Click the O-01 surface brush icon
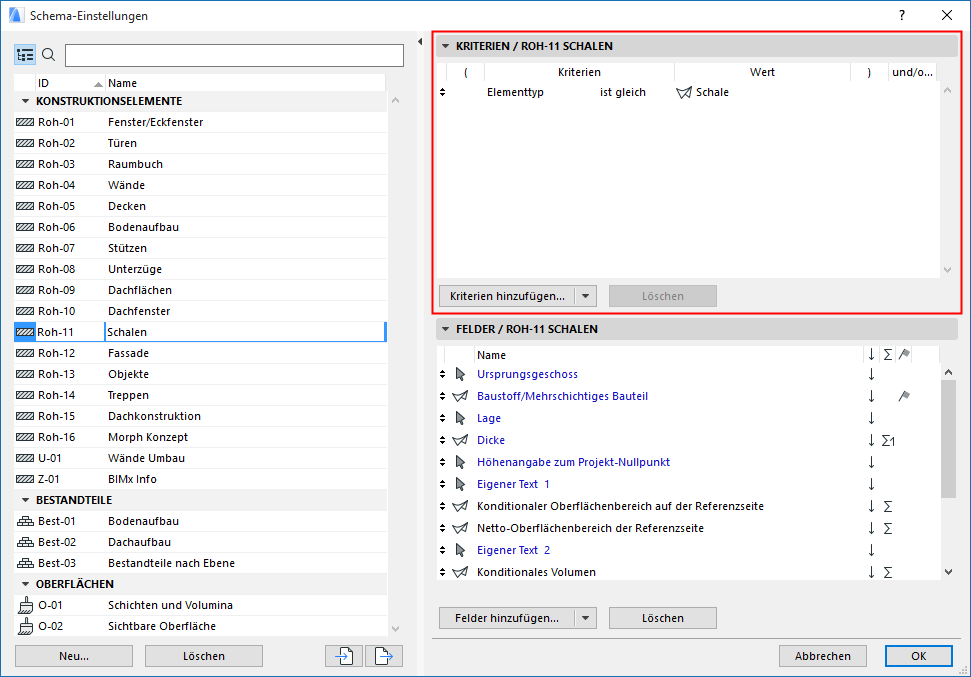This screenshot has width=971, height=677. click(x=25, y=605)
